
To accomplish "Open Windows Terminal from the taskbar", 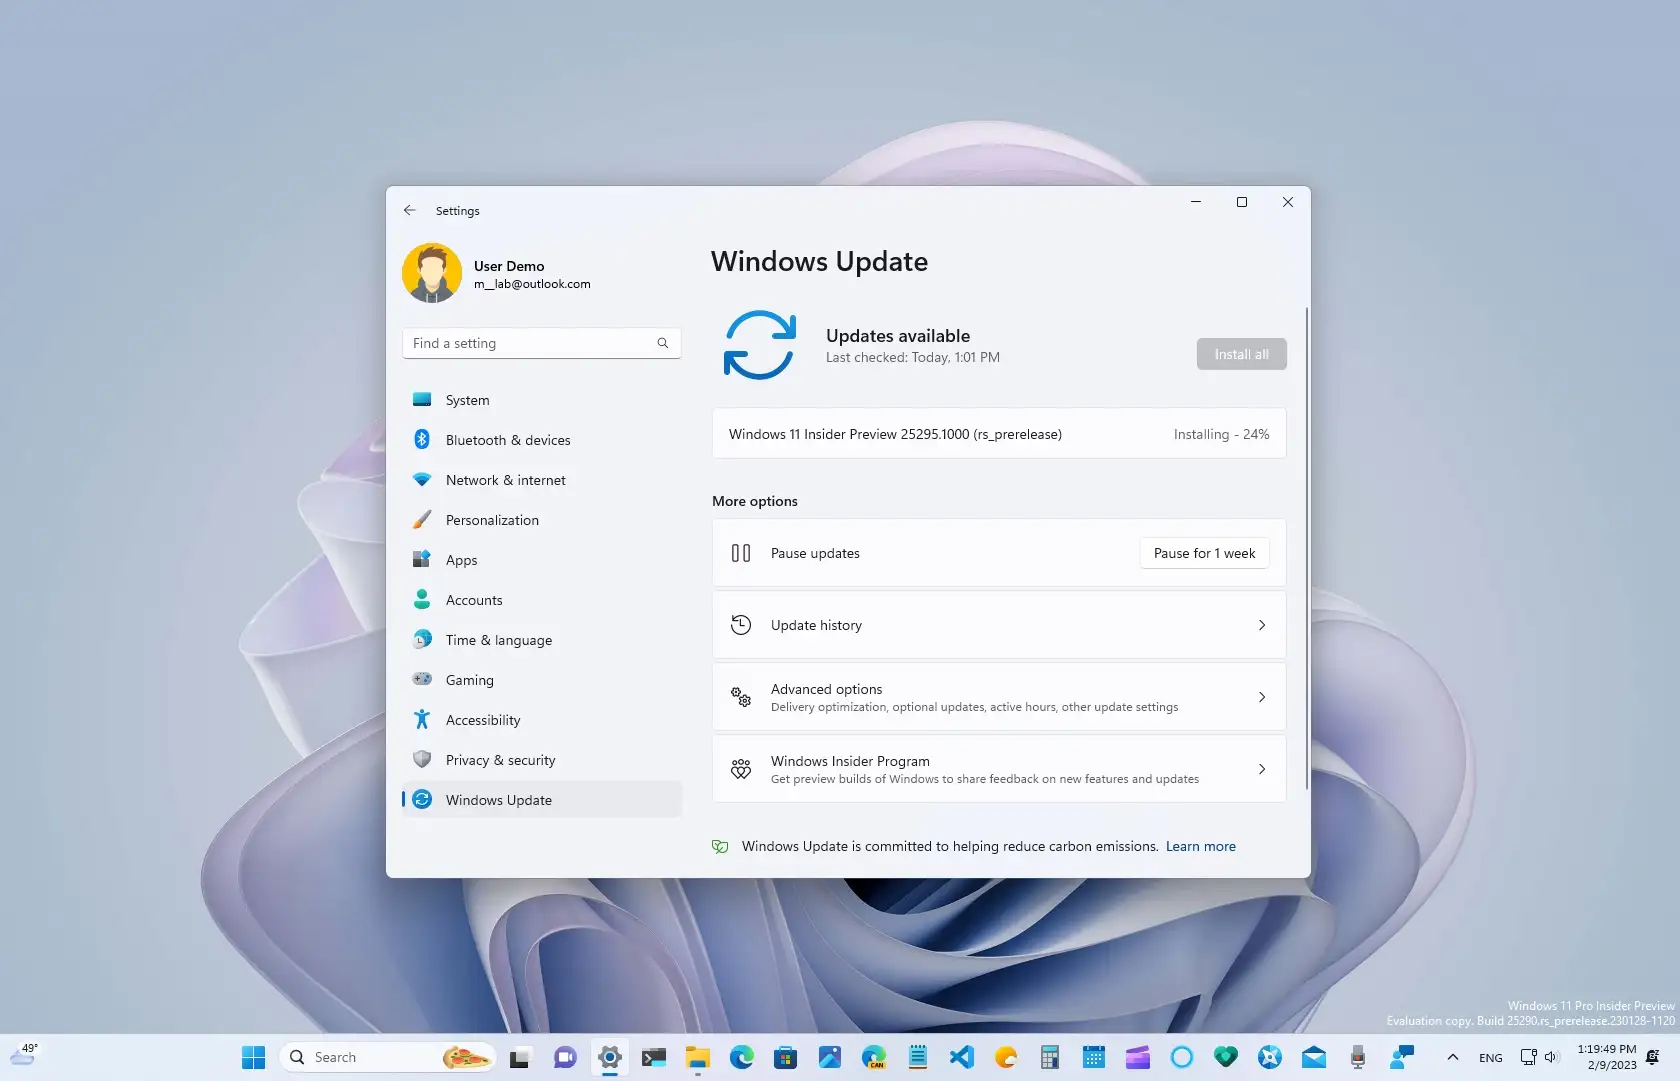I will pyautogui.click(x=654, y=1057).
